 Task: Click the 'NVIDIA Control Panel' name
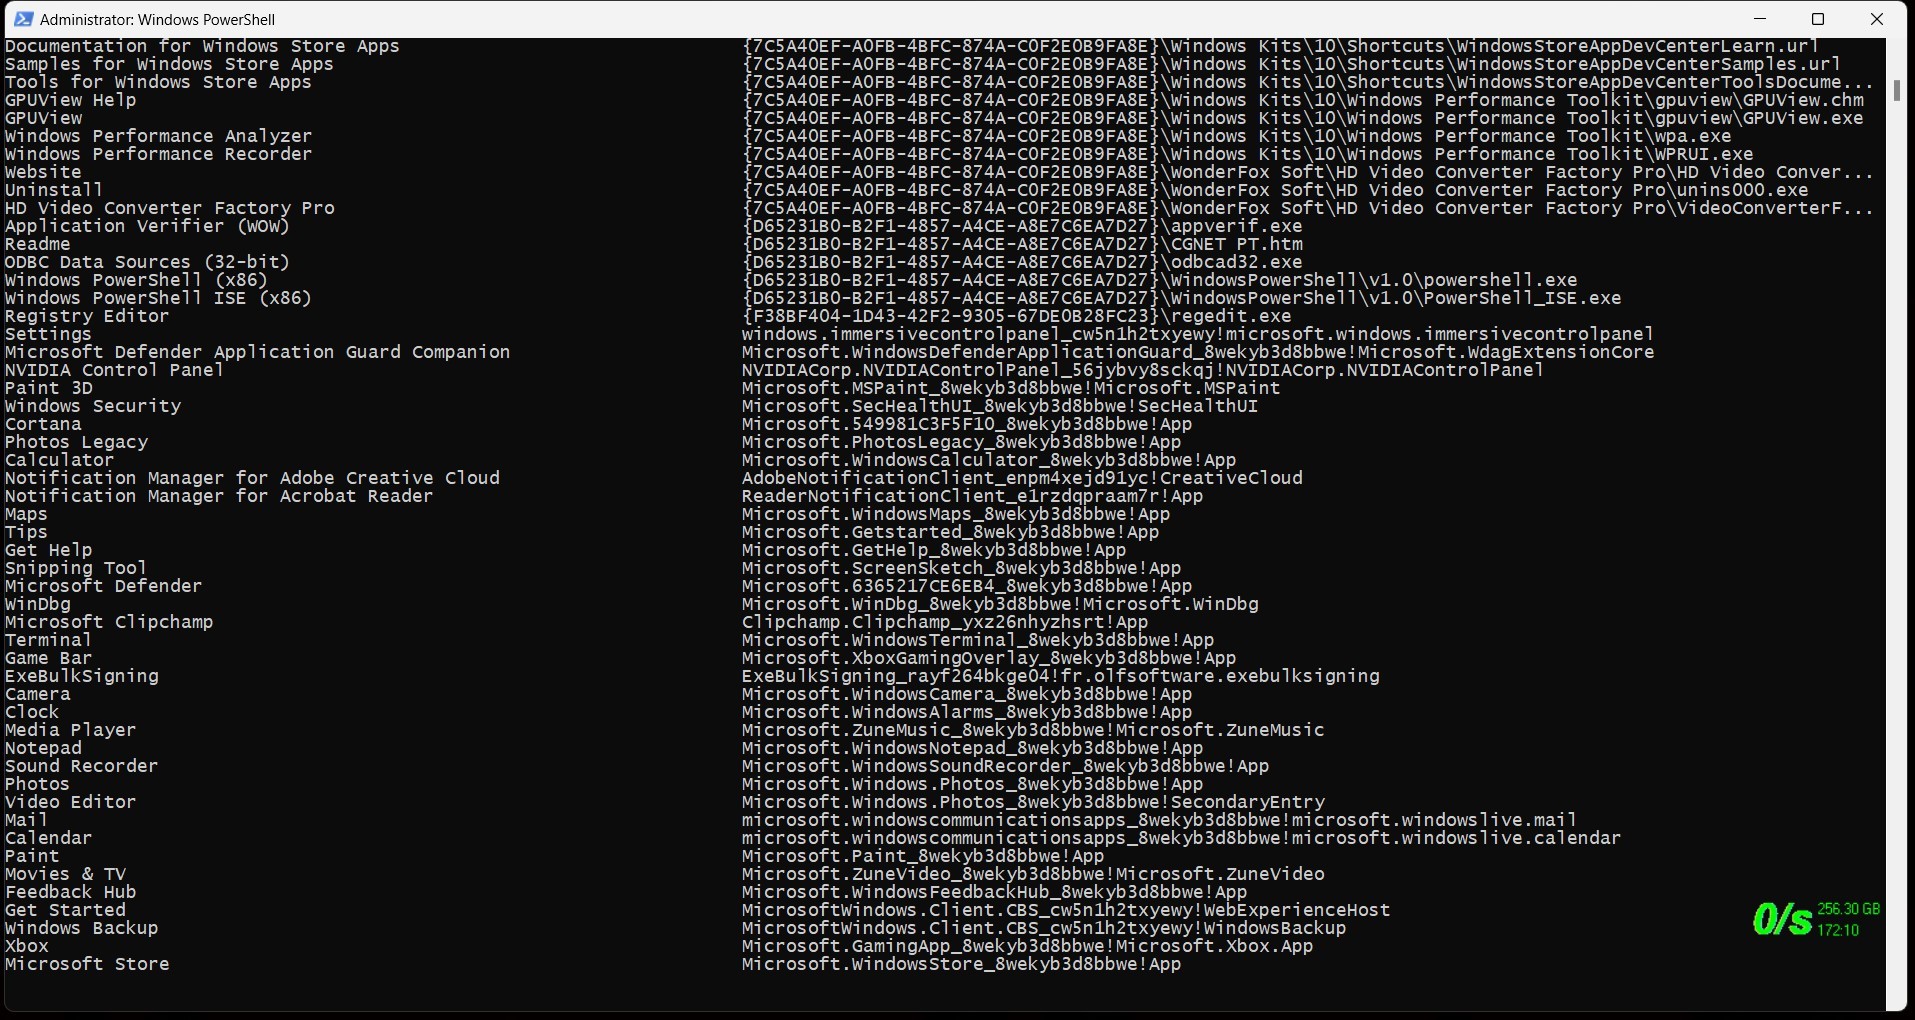tap(115, 370)
